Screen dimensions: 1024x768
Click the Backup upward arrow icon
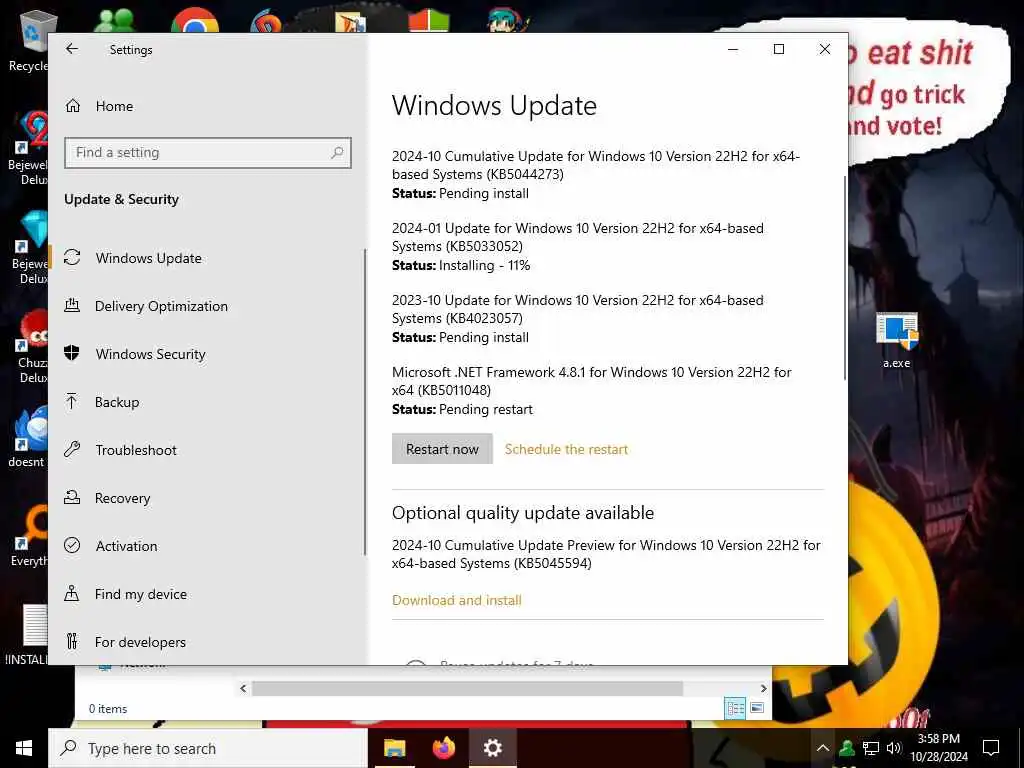coord(72,401)
